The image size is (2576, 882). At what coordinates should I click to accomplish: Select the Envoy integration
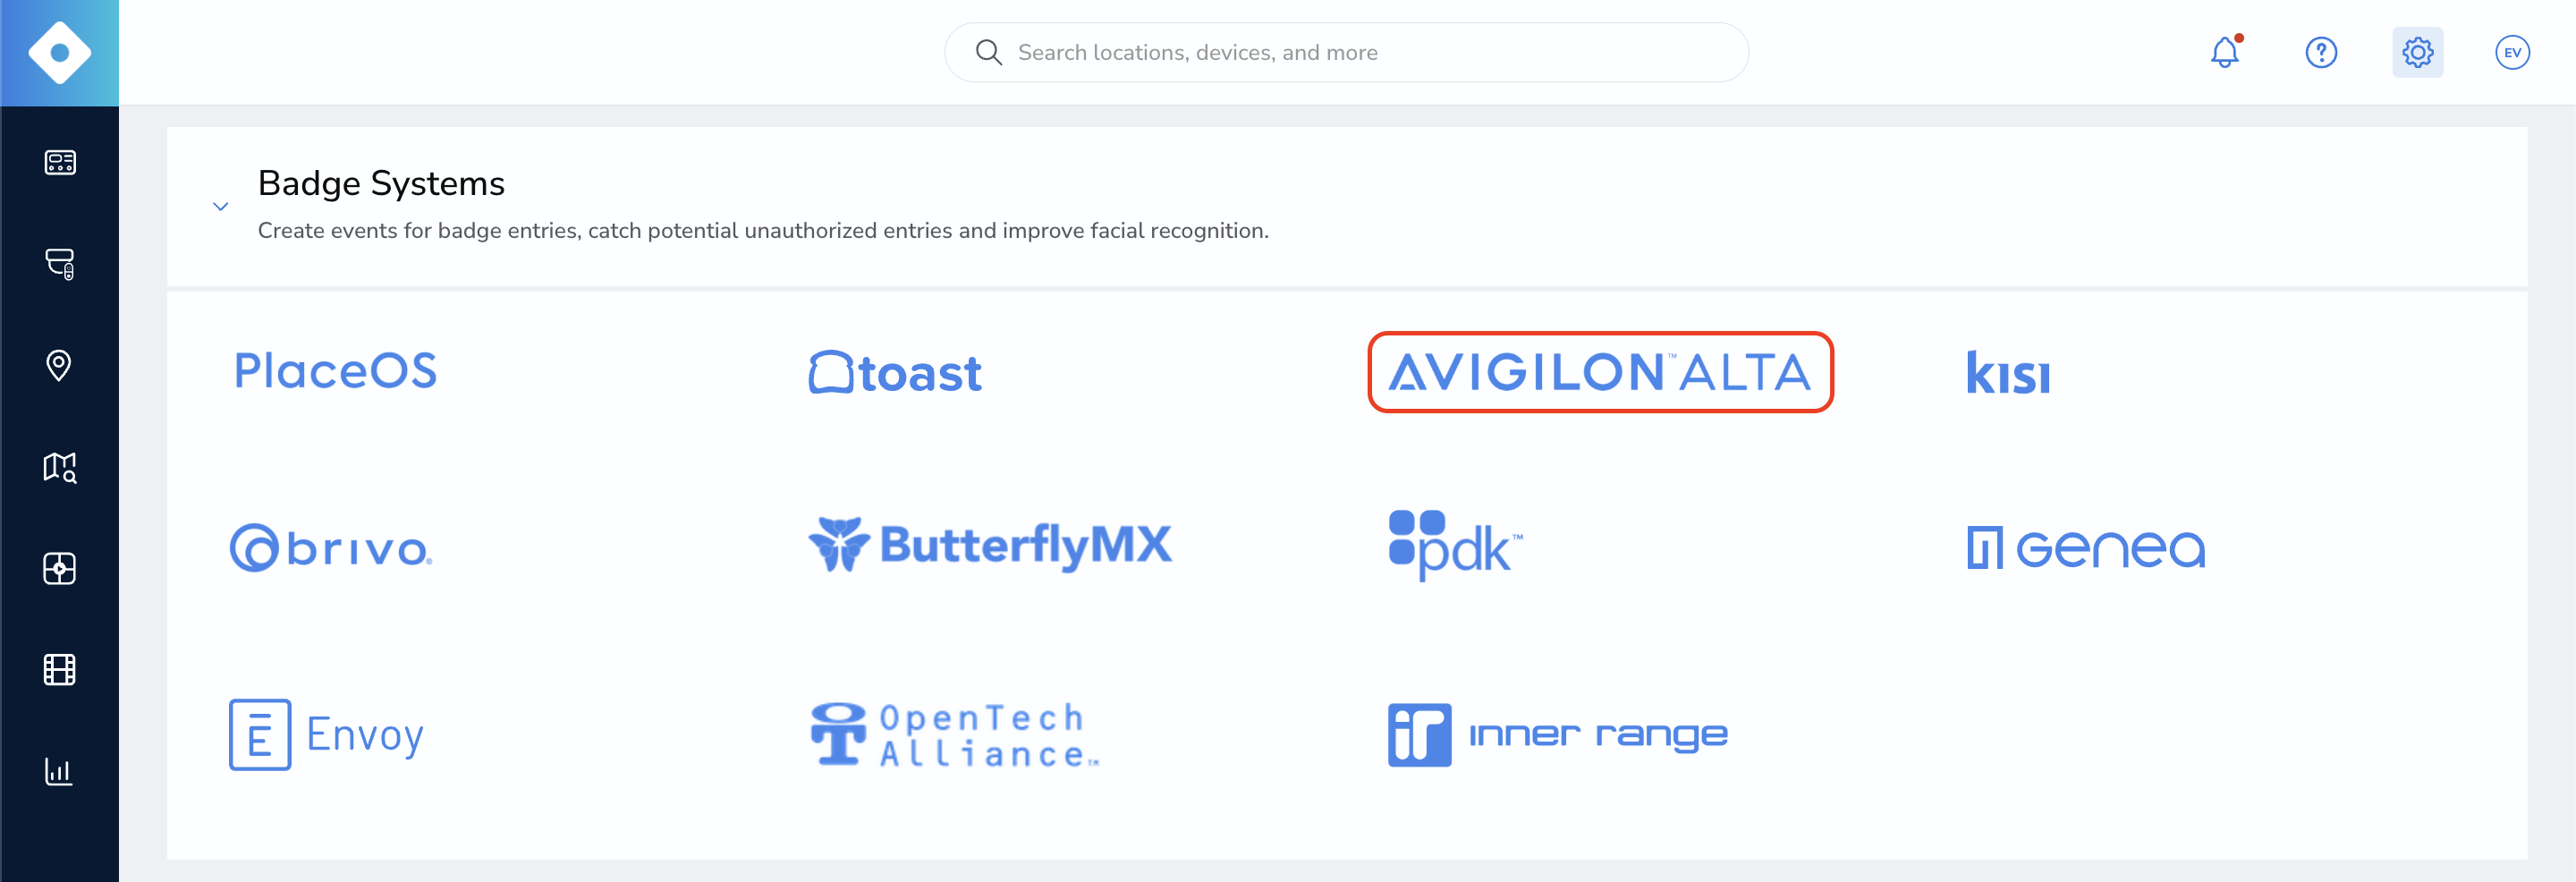[327, 735]
